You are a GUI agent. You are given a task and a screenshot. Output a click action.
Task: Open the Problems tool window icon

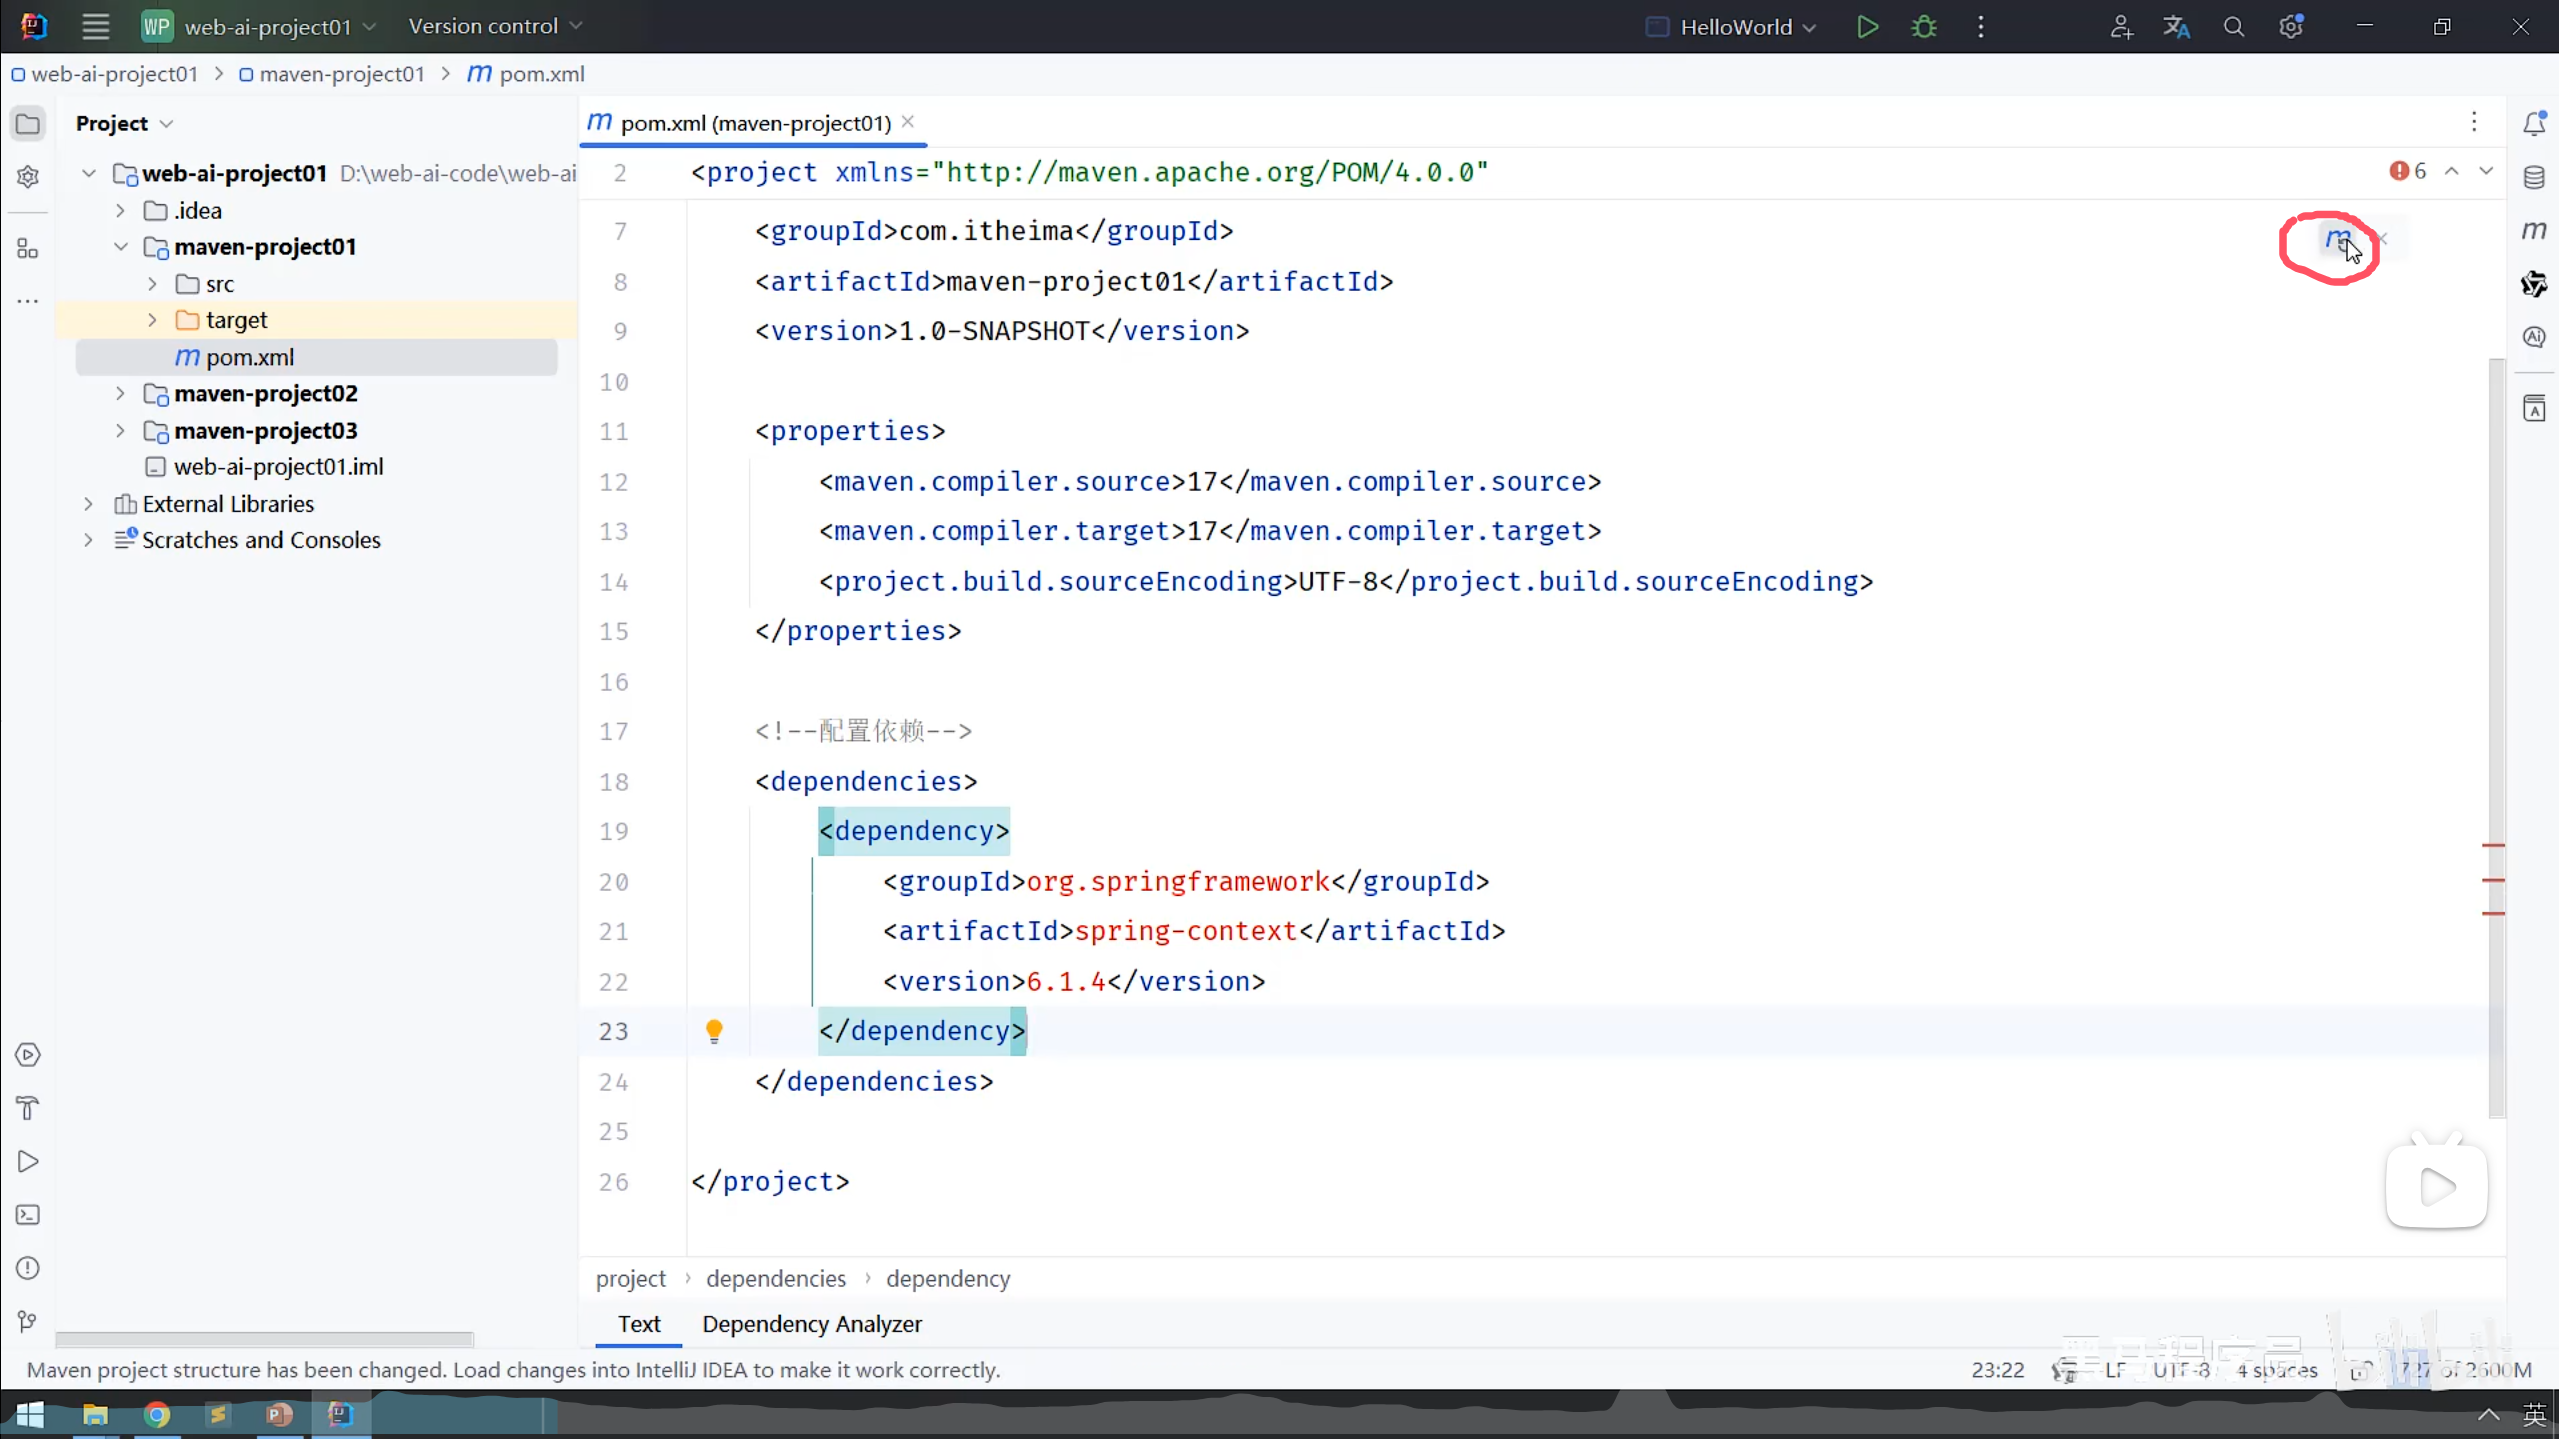[x=28, y=1268]
